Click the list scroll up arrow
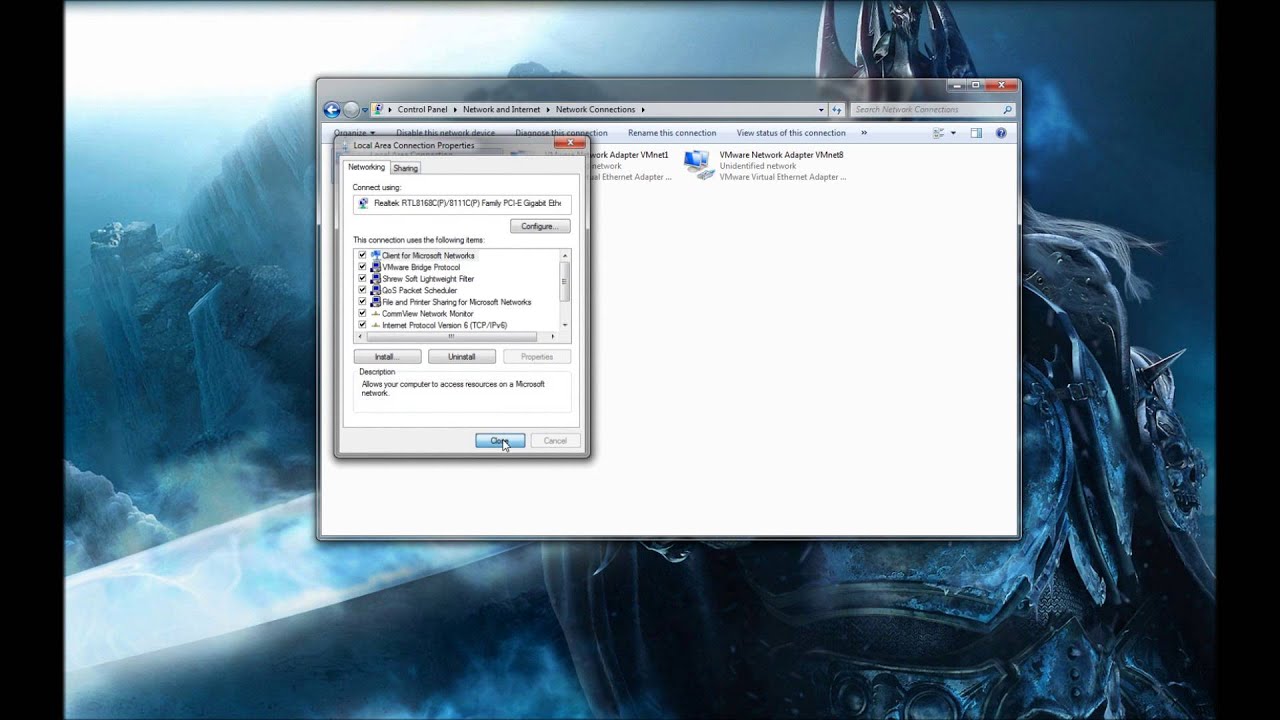 click(565, 255)
